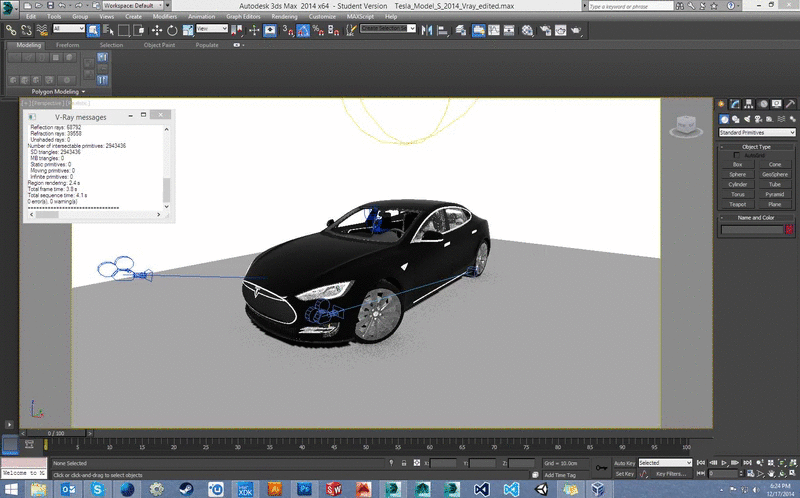Click the Unlink Selection tool
800x498 pixels.
point(26,30)
